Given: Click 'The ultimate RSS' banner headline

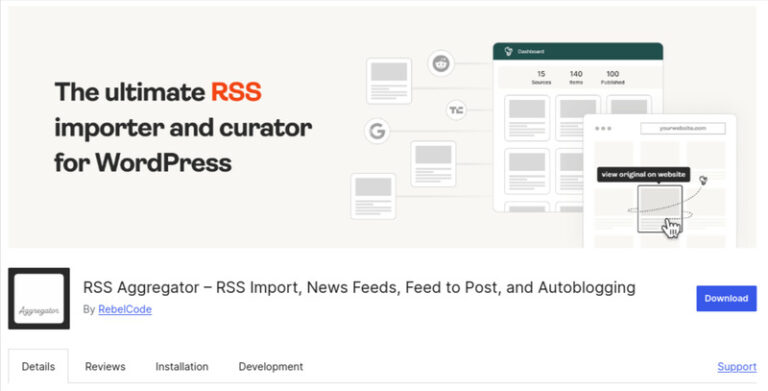Looking at the screenshot, I should pyautogui.click(x=158, y=92).
